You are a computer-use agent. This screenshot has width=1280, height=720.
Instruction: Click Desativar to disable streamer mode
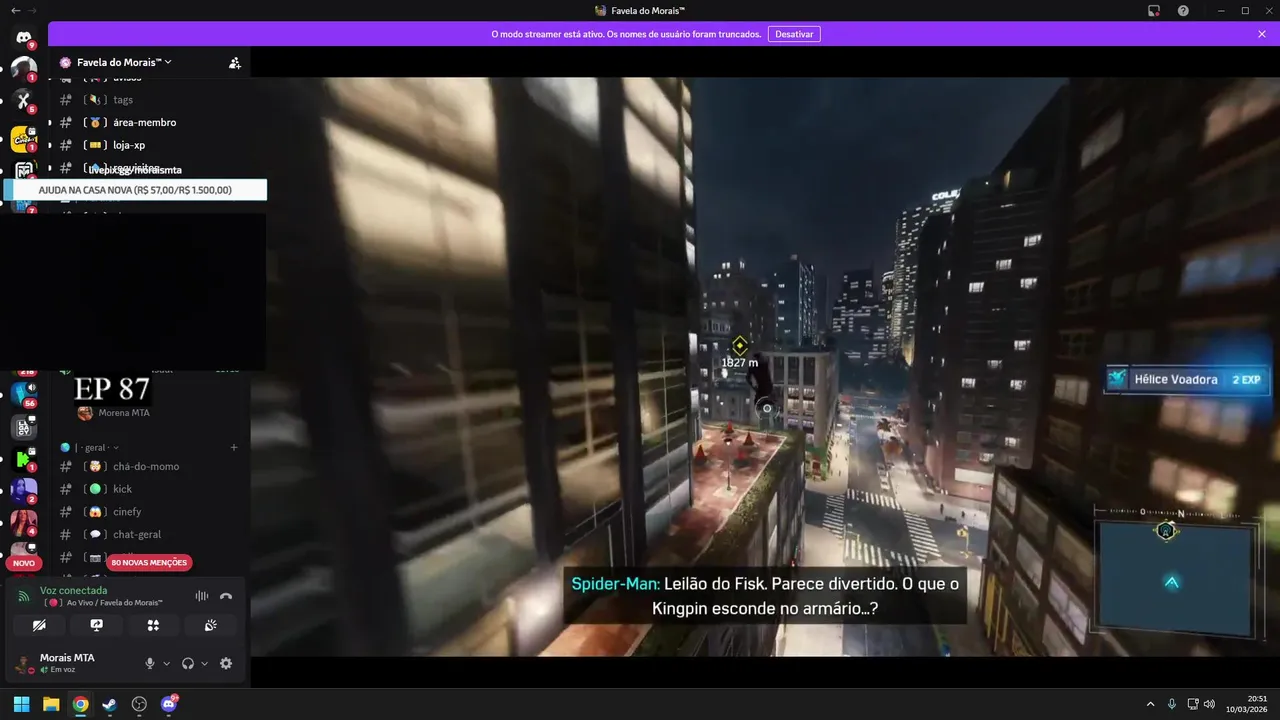tap(794, 34)
